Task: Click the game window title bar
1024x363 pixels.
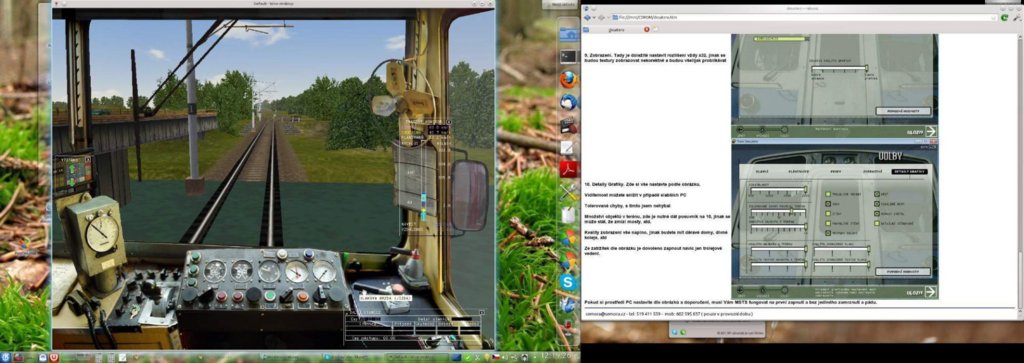Action: pos(273,4)
